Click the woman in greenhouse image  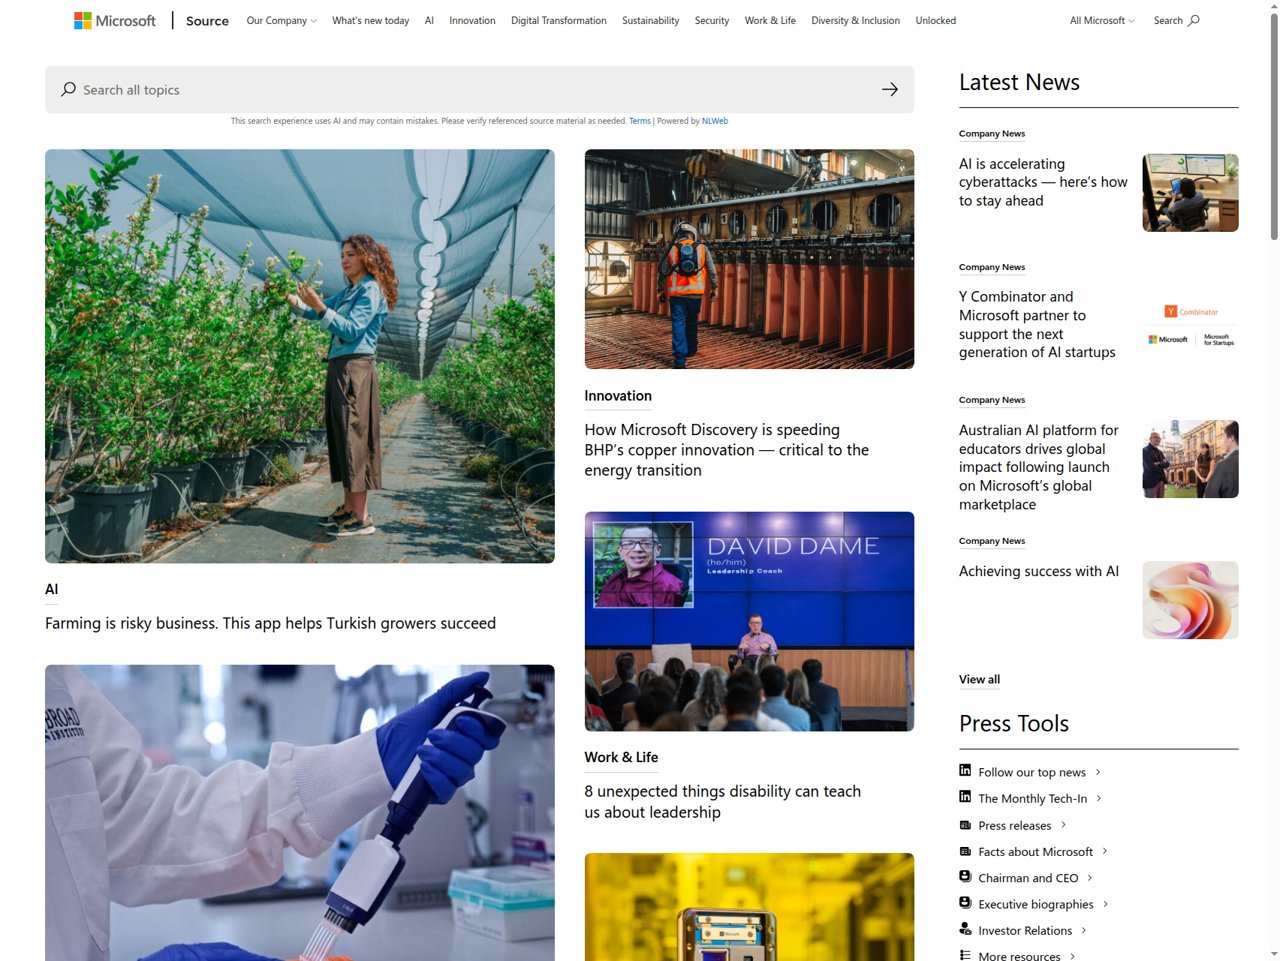(300, 356)
